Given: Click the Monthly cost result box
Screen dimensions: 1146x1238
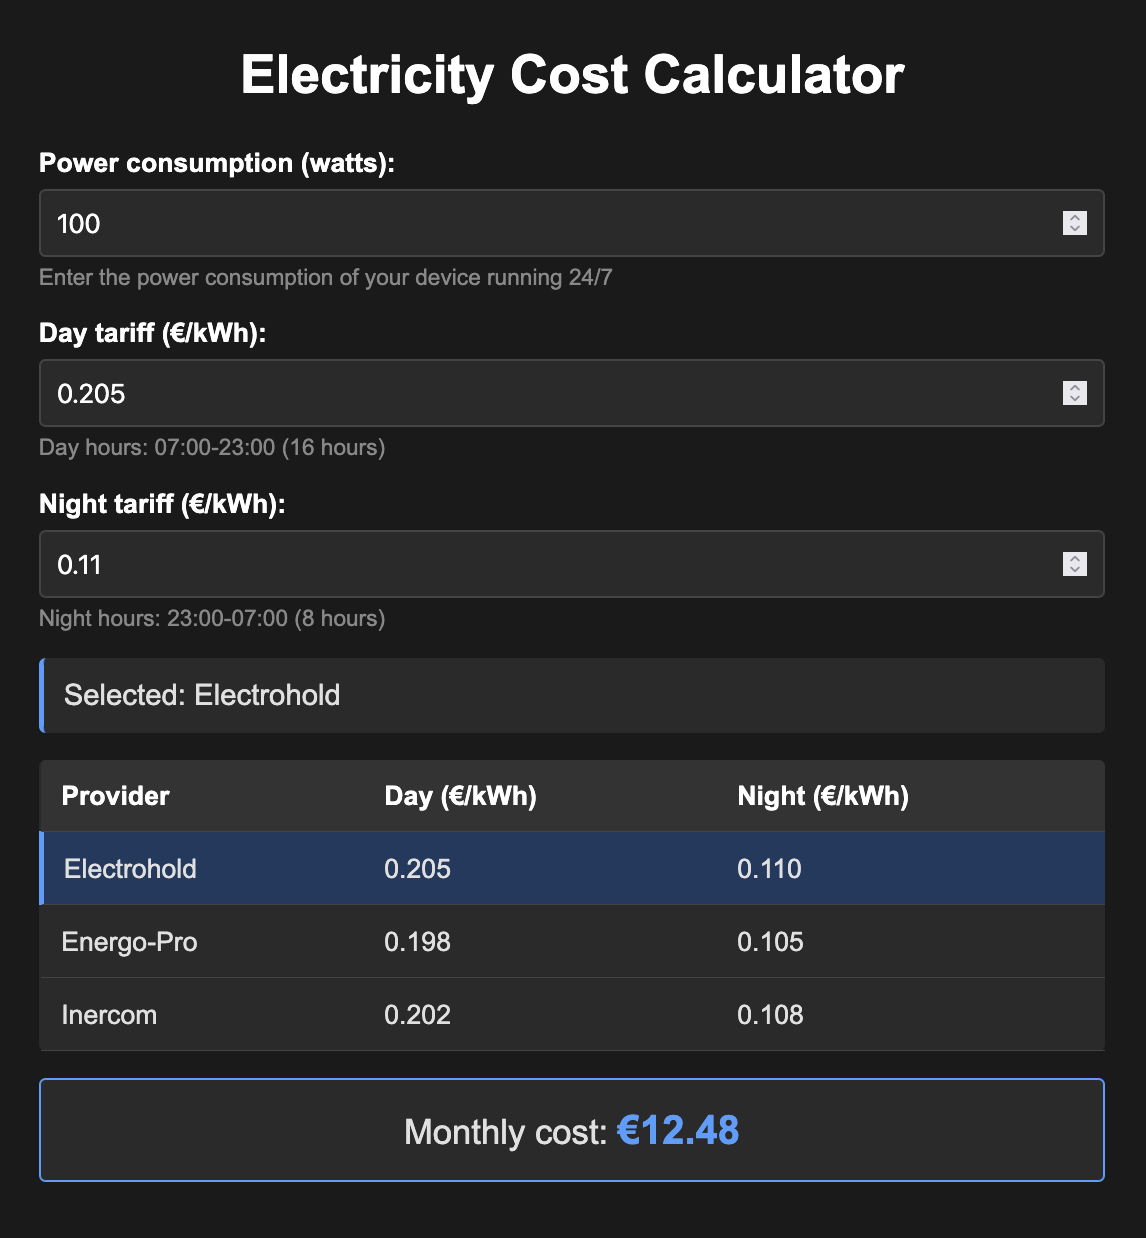Looking at the screenshot, I should point(572,1130).
